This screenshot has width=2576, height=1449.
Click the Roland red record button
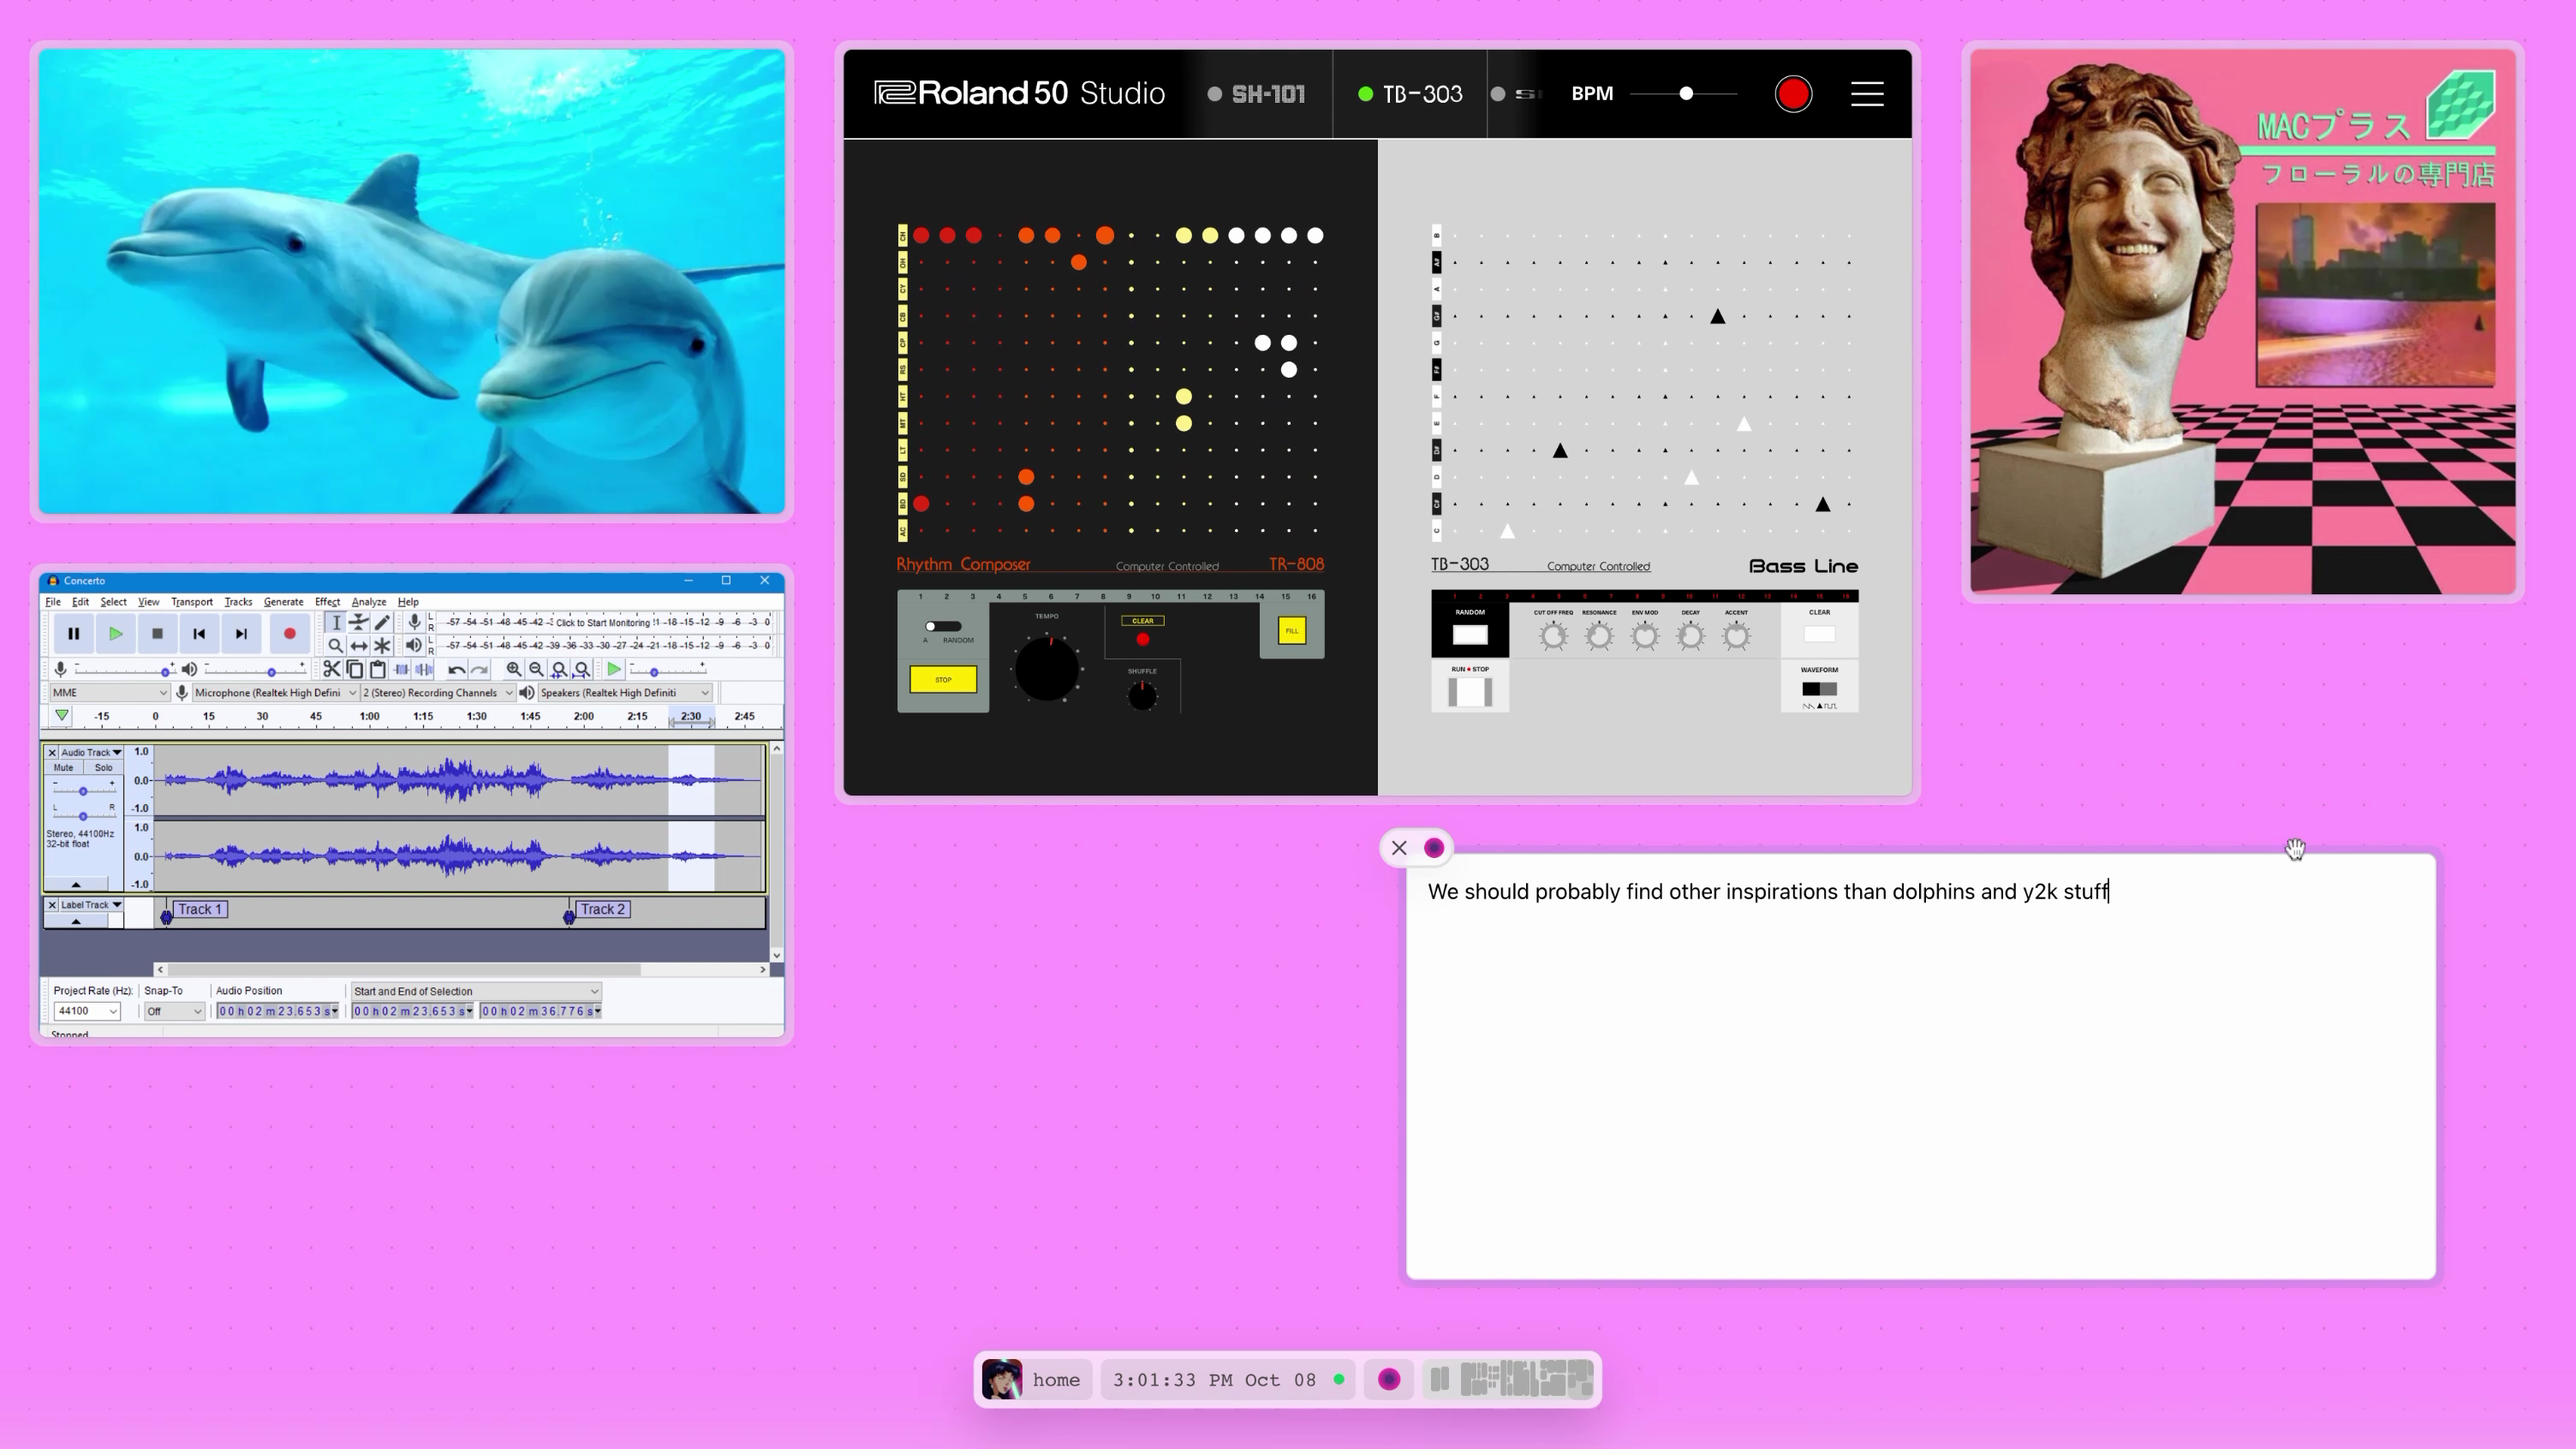pyautogui.click(x=1793, y=94)
